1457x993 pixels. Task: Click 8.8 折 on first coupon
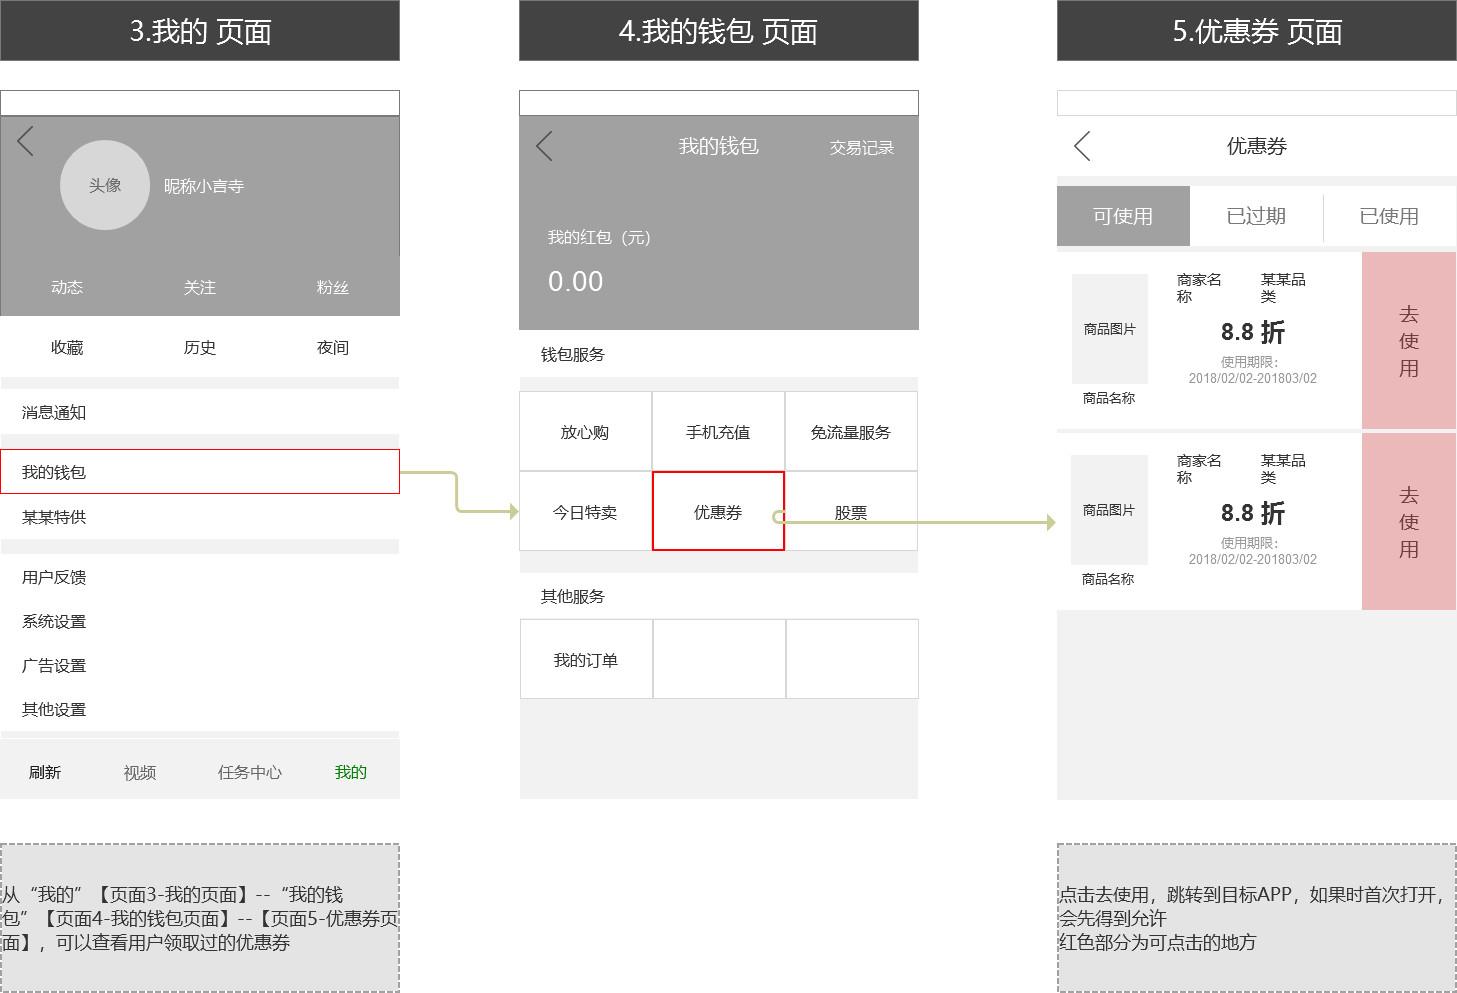[x=1253, y=331]
